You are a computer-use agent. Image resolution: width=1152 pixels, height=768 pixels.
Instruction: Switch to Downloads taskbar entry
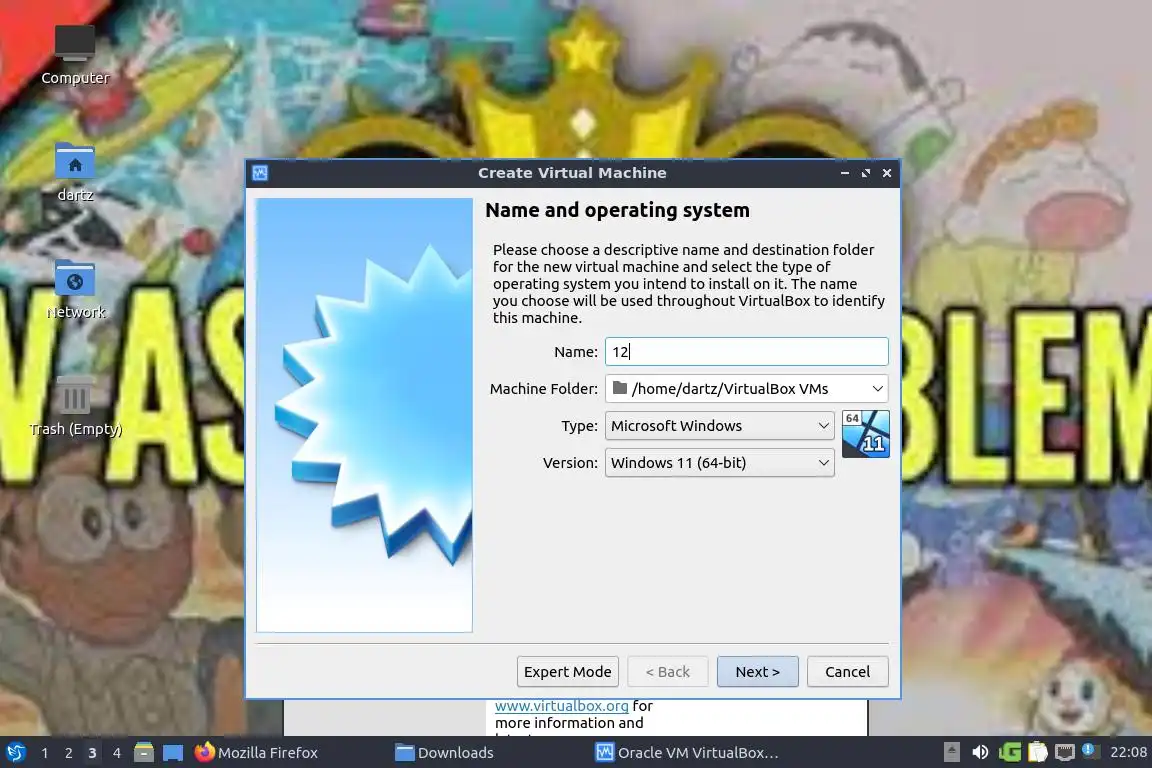(444, 753)
